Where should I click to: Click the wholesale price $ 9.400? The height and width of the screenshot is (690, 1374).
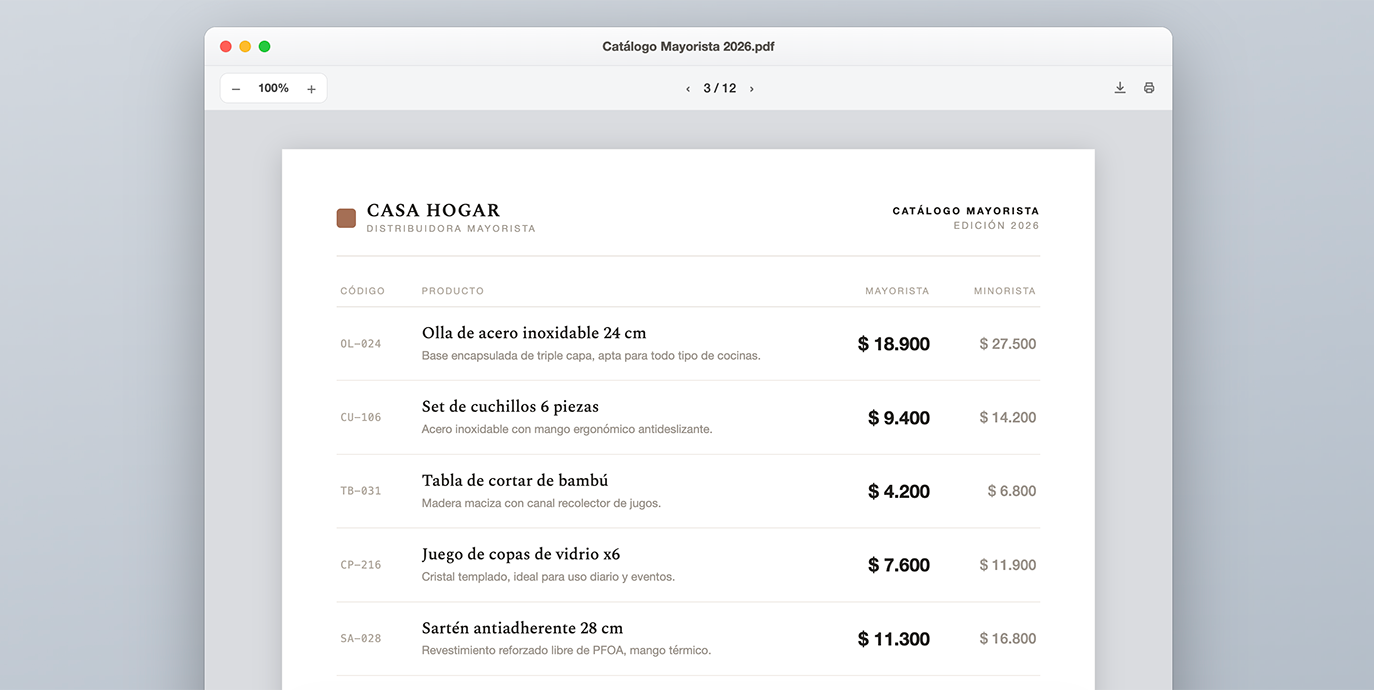[x=899, y=418]
